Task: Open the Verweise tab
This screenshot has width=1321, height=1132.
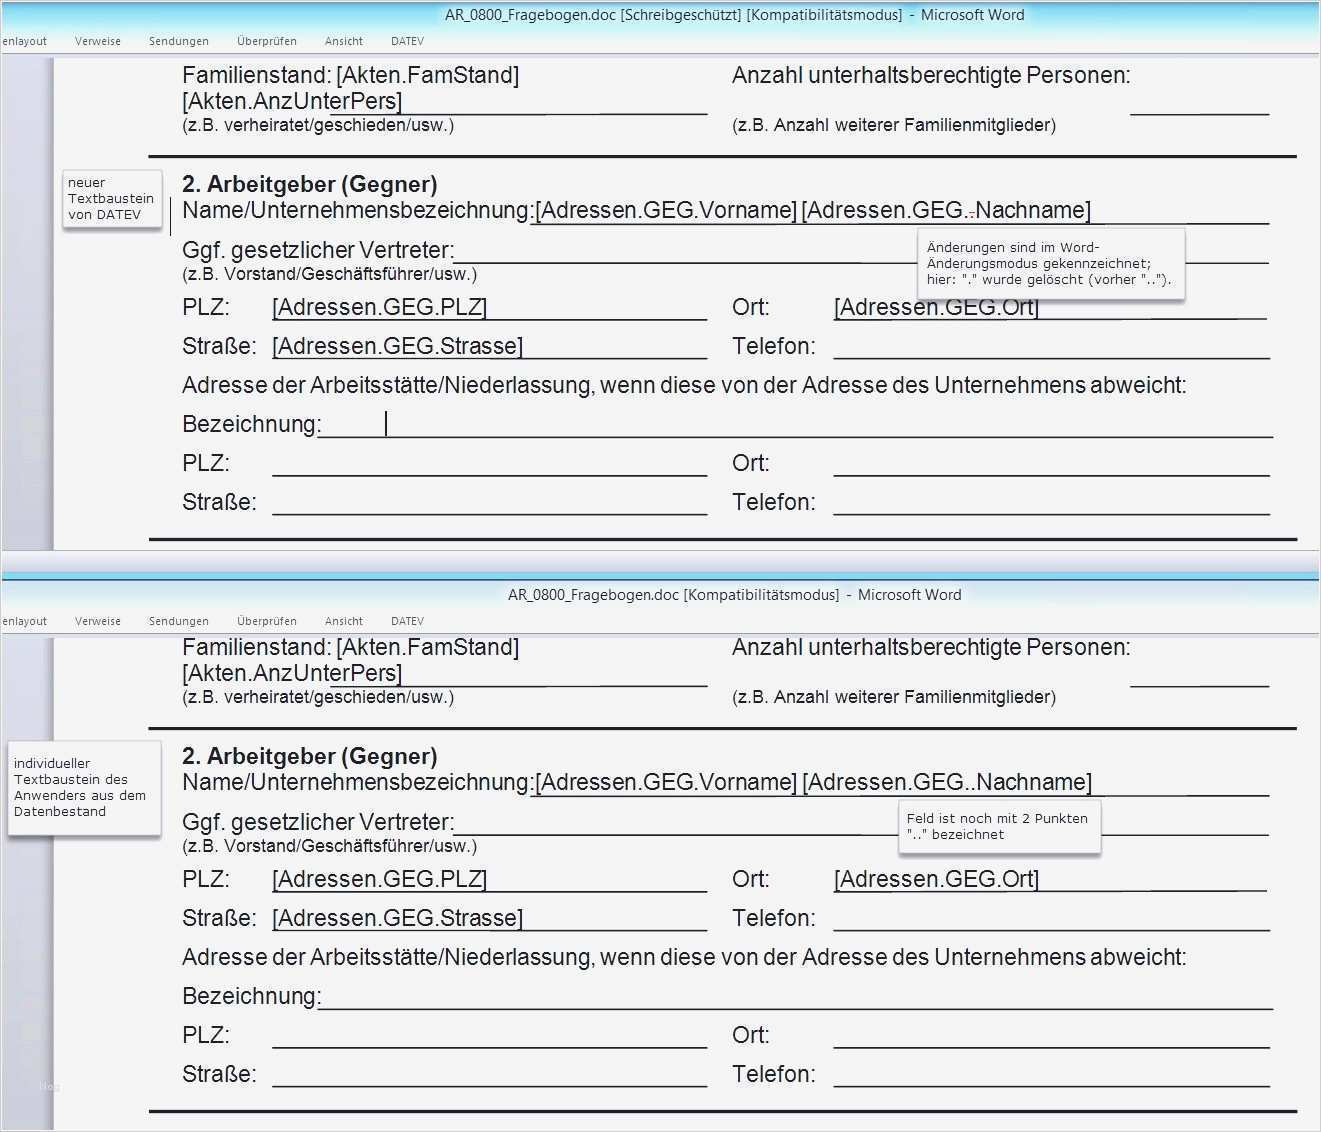Action: coord(97,41)
